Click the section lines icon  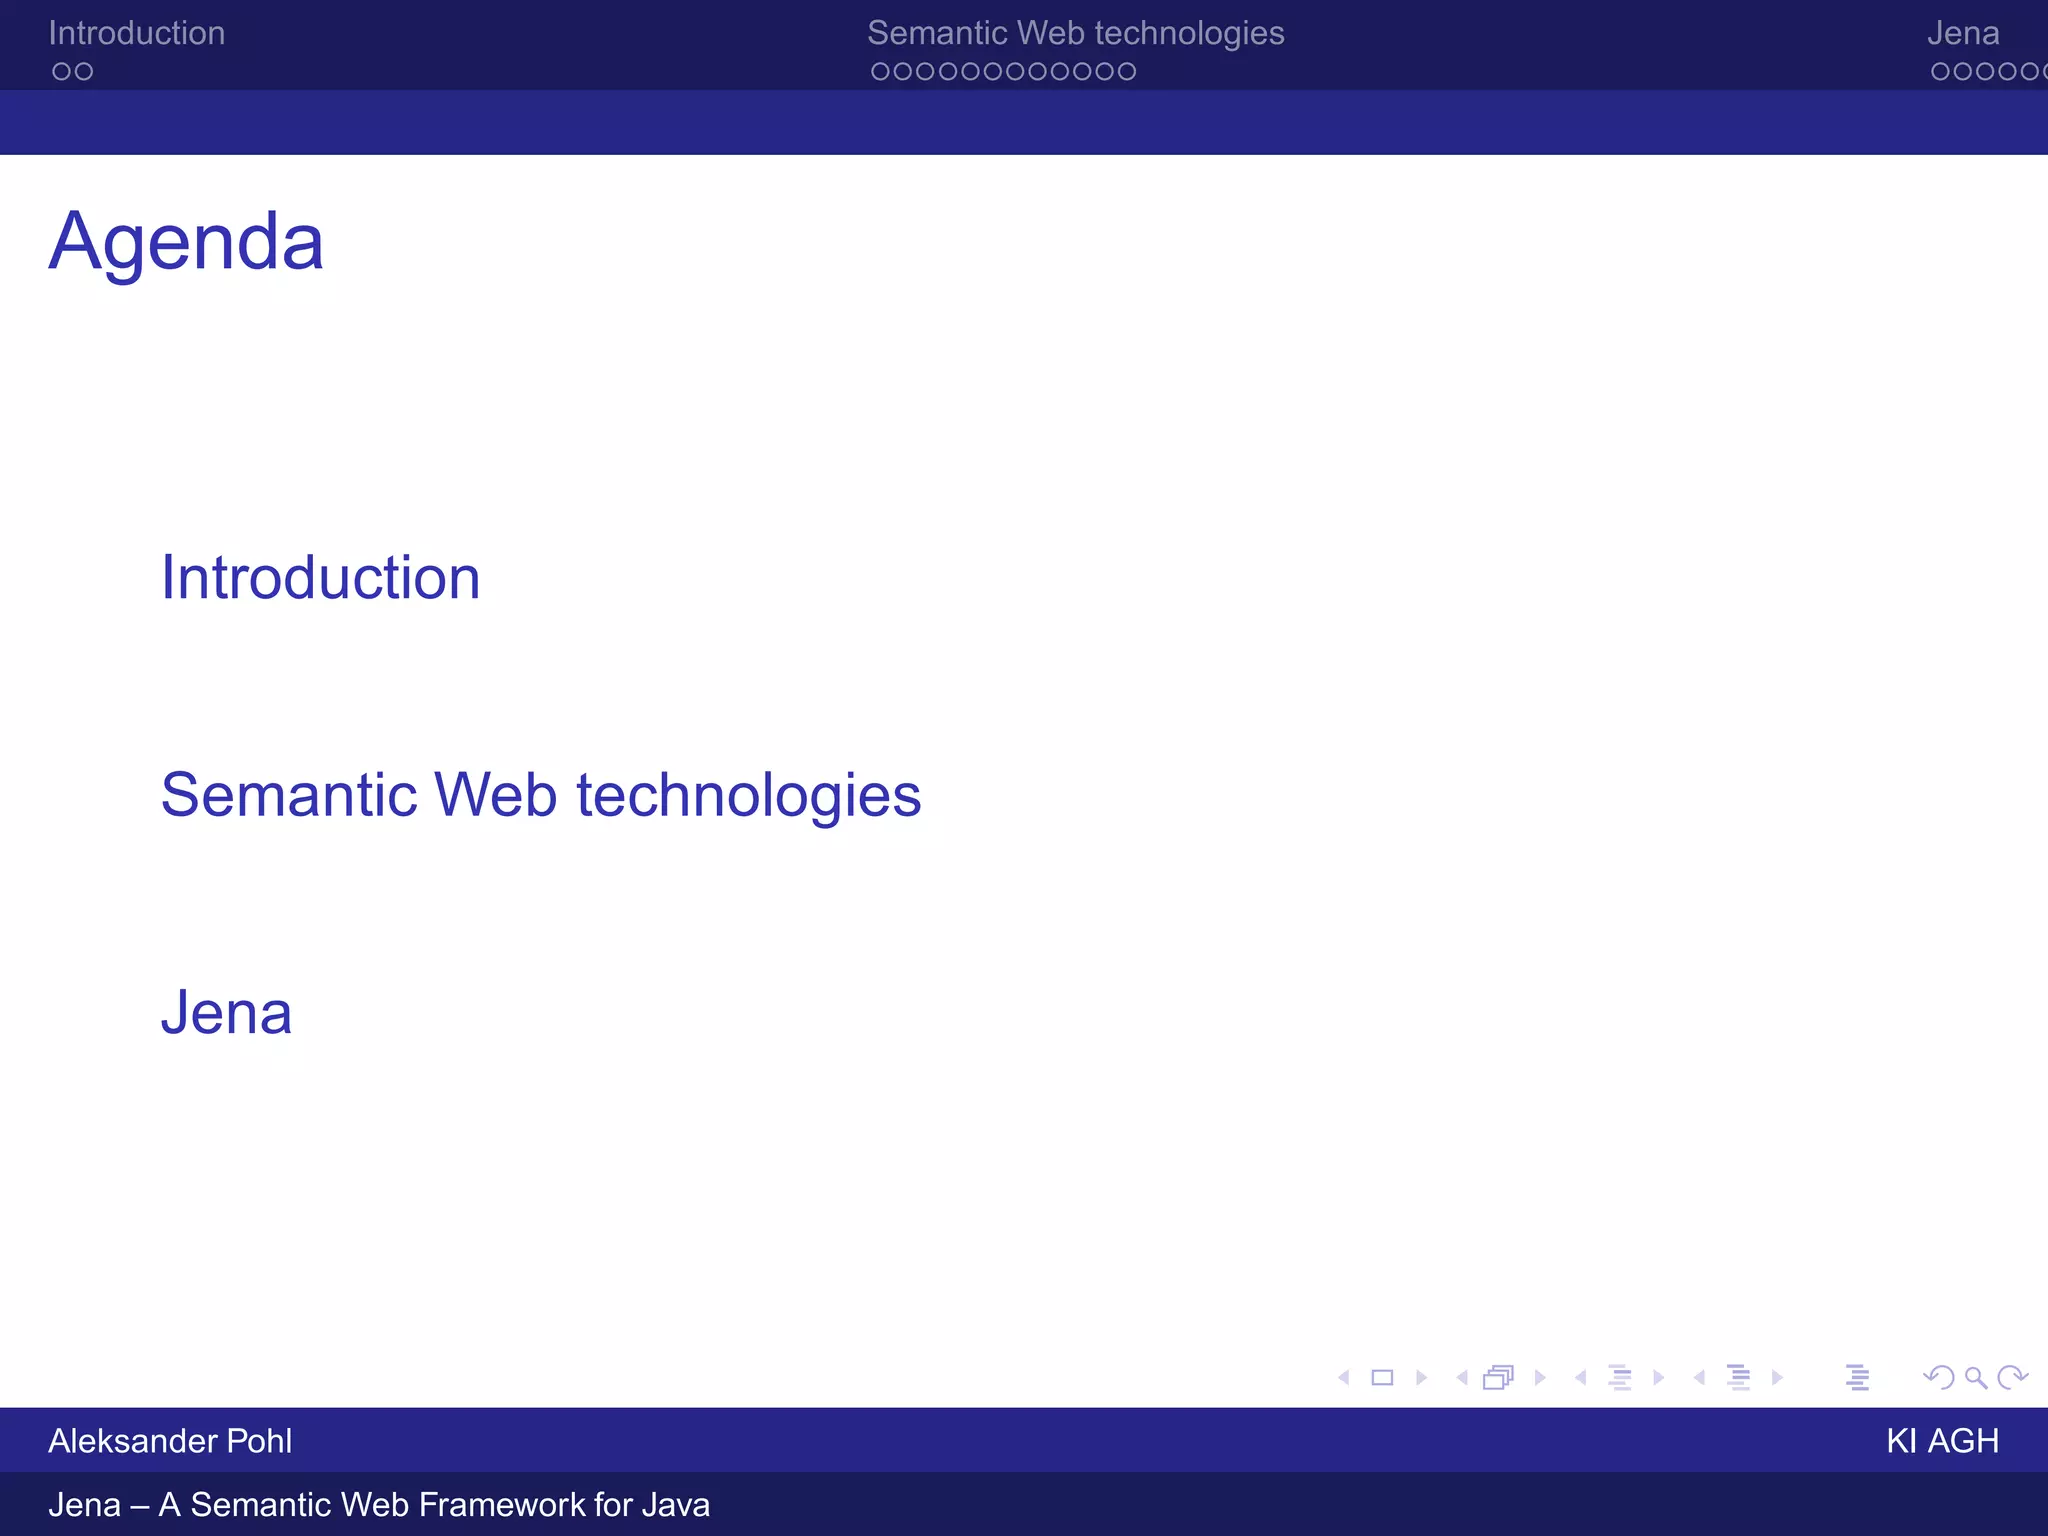pos(1739,1378)
